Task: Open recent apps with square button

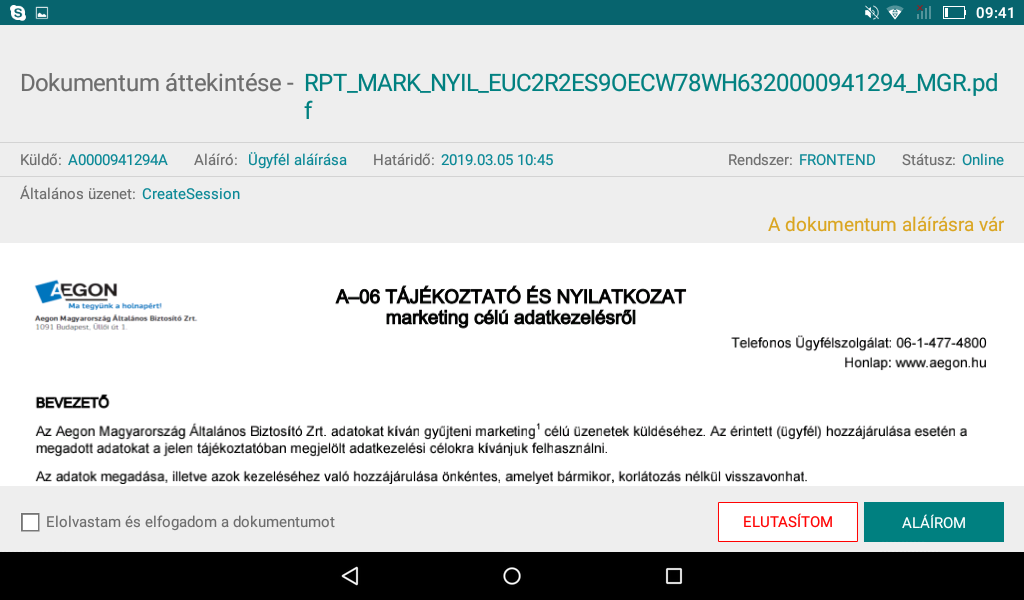Action: (x=674, y=576)
